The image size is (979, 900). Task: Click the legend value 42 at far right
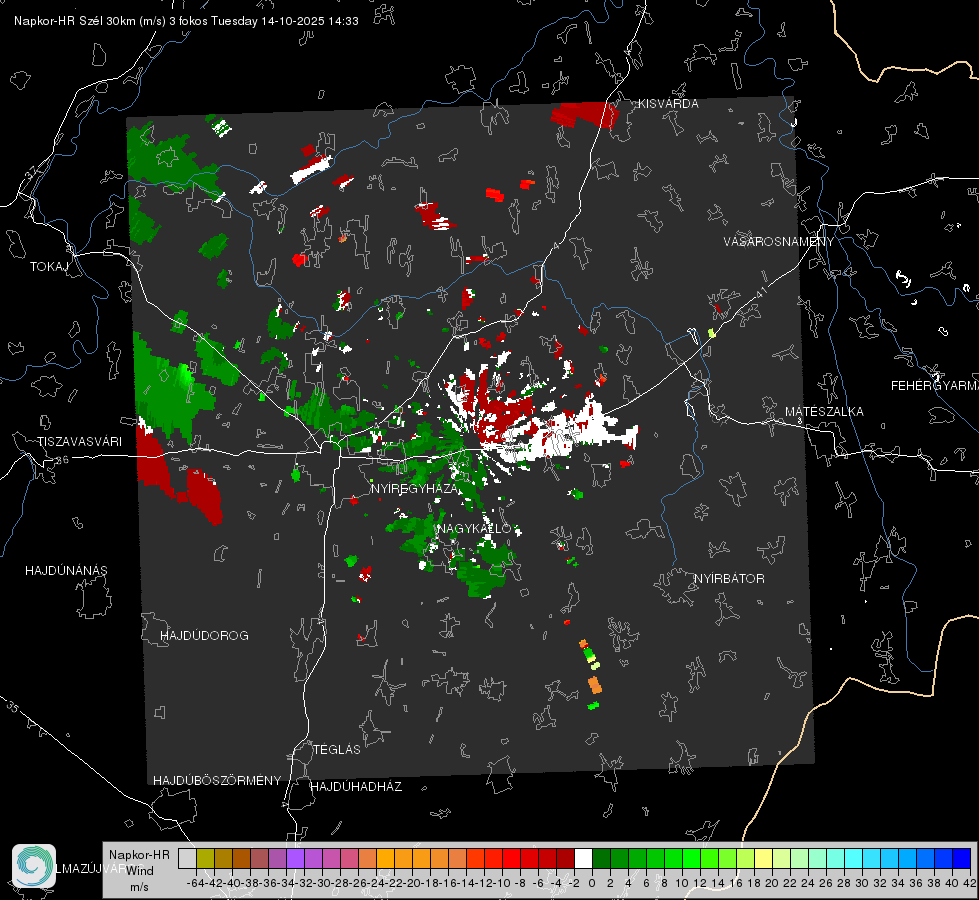click(x=969, y=883)
